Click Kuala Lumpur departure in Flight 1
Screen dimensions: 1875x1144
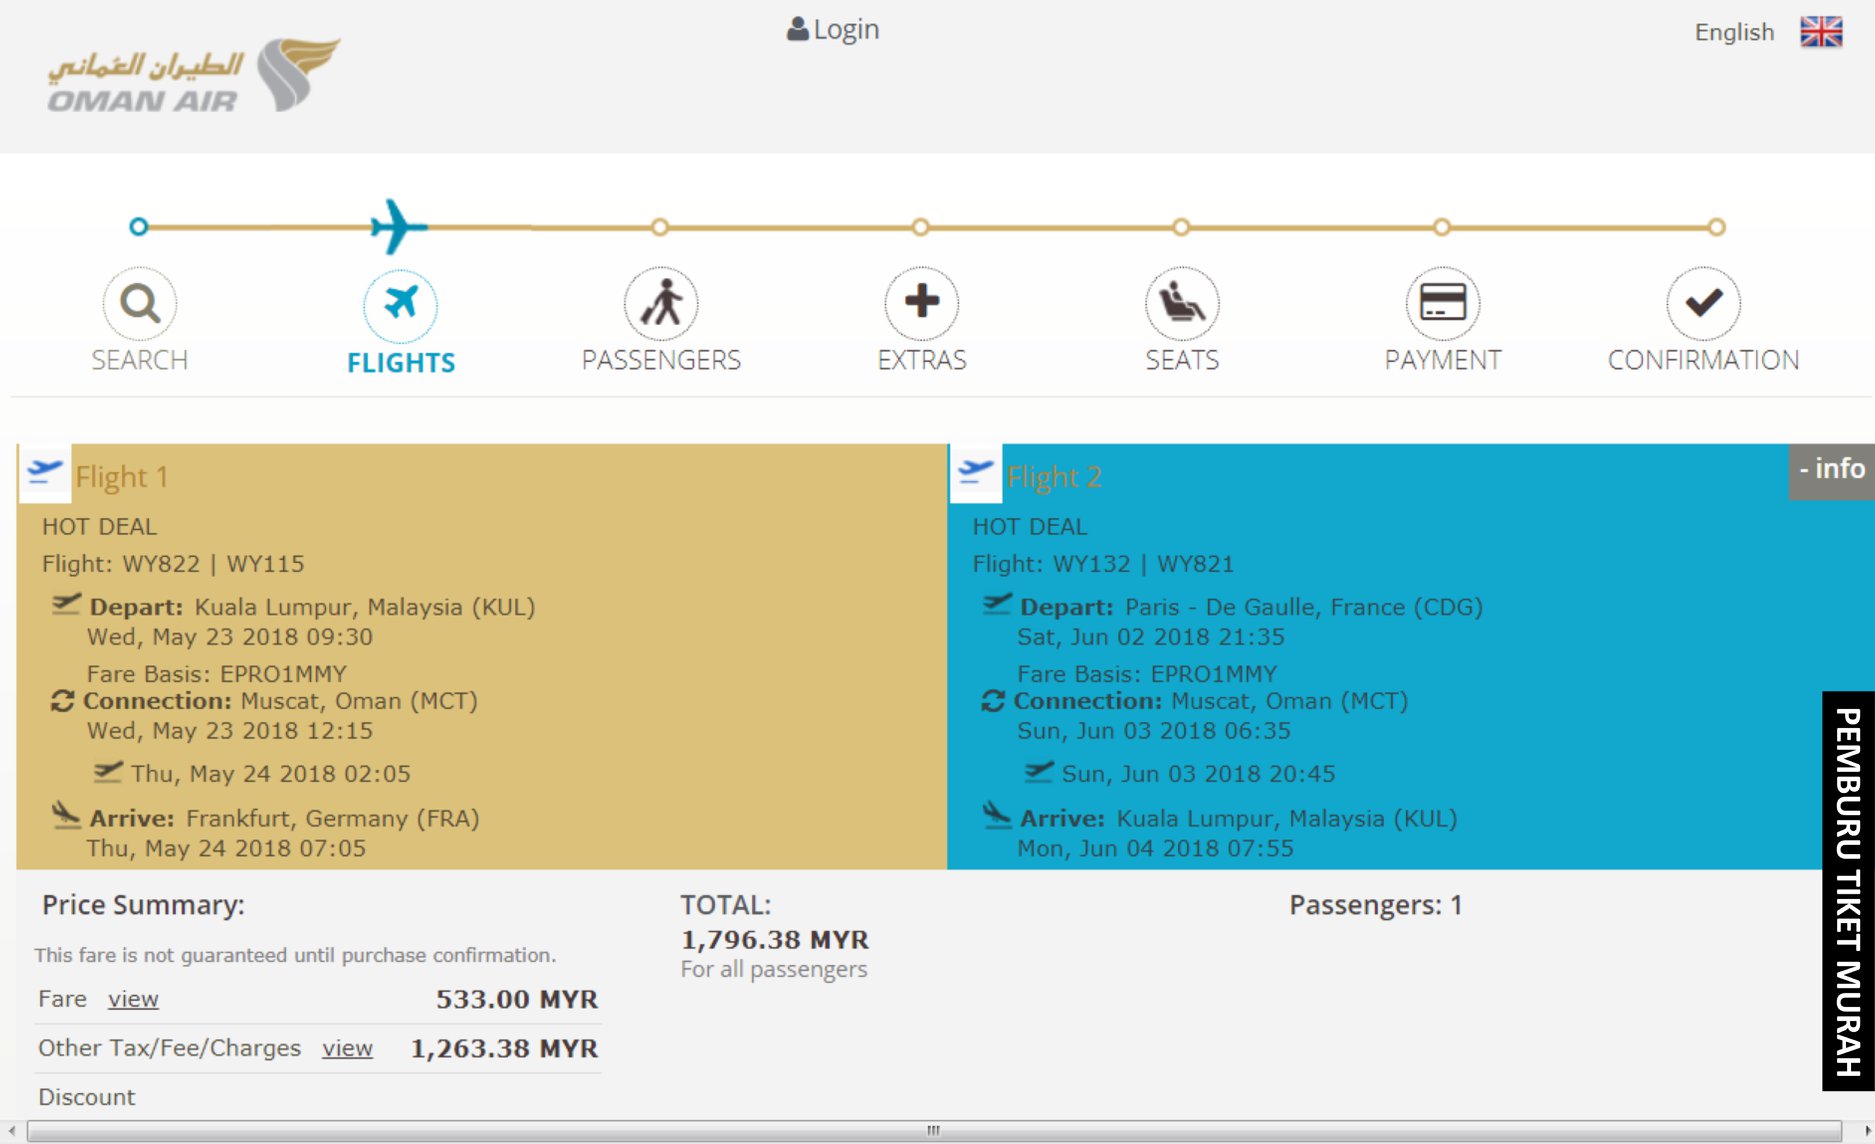point(365,607)
